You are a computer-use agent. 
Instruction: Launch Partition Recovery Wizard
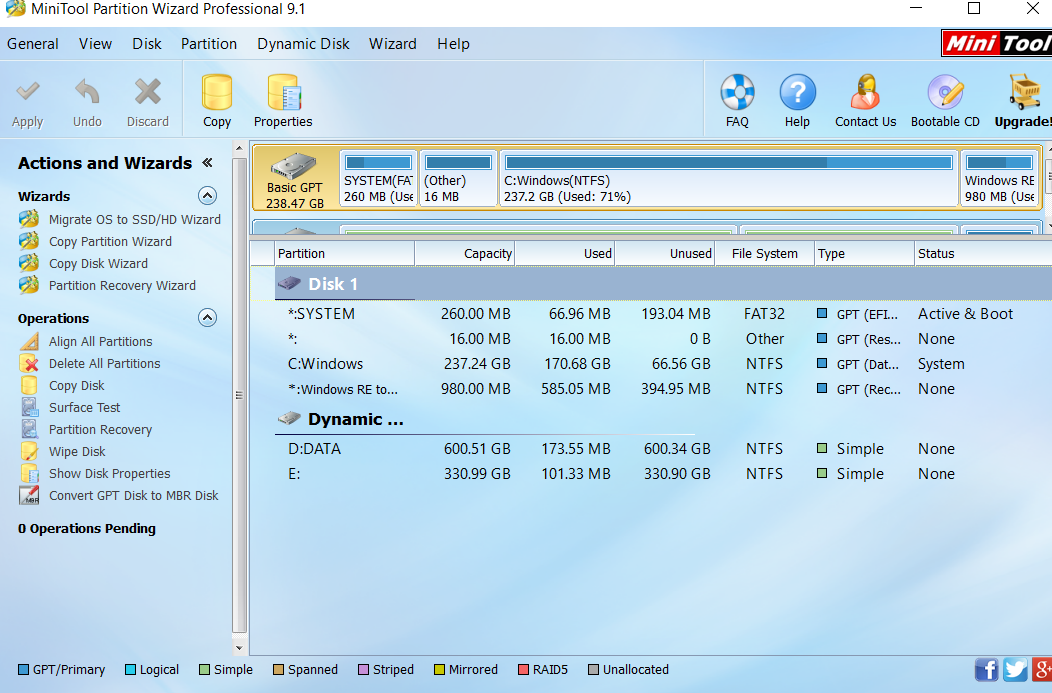point(122,286)
